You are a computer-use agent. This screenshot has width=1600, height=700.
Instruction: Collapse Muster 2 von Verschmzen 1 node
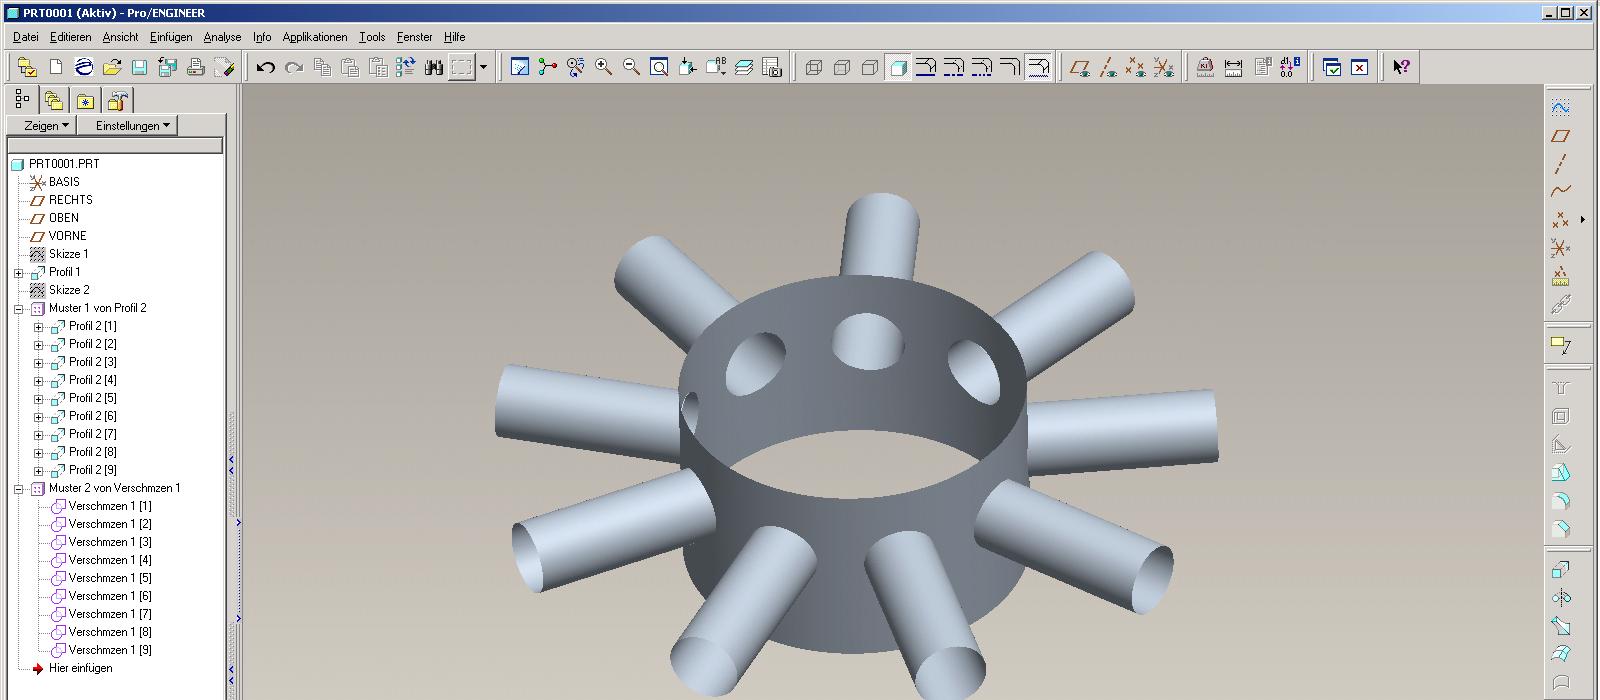(x=19, y=488)
